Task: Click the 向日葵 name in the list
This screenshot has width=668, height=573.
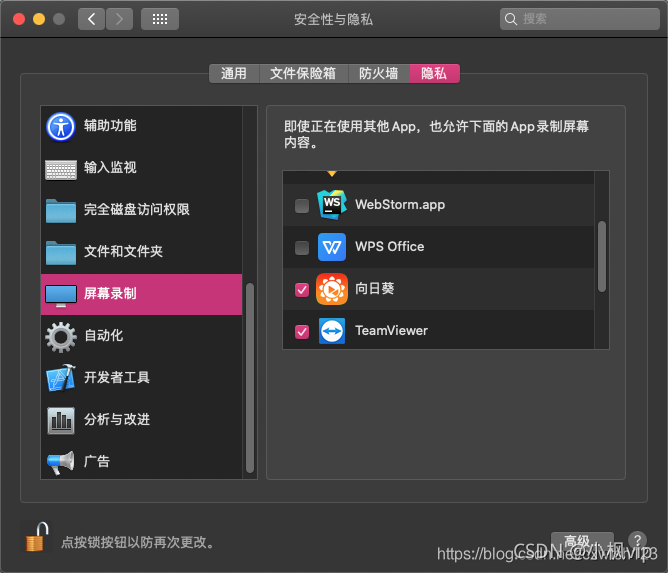Action: point(374,289)
